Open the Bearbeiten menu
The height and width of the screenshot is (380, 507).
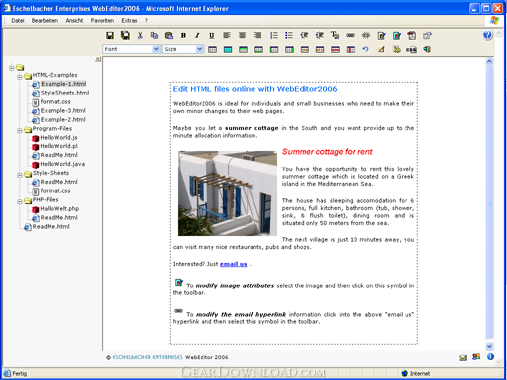[45, 21]
